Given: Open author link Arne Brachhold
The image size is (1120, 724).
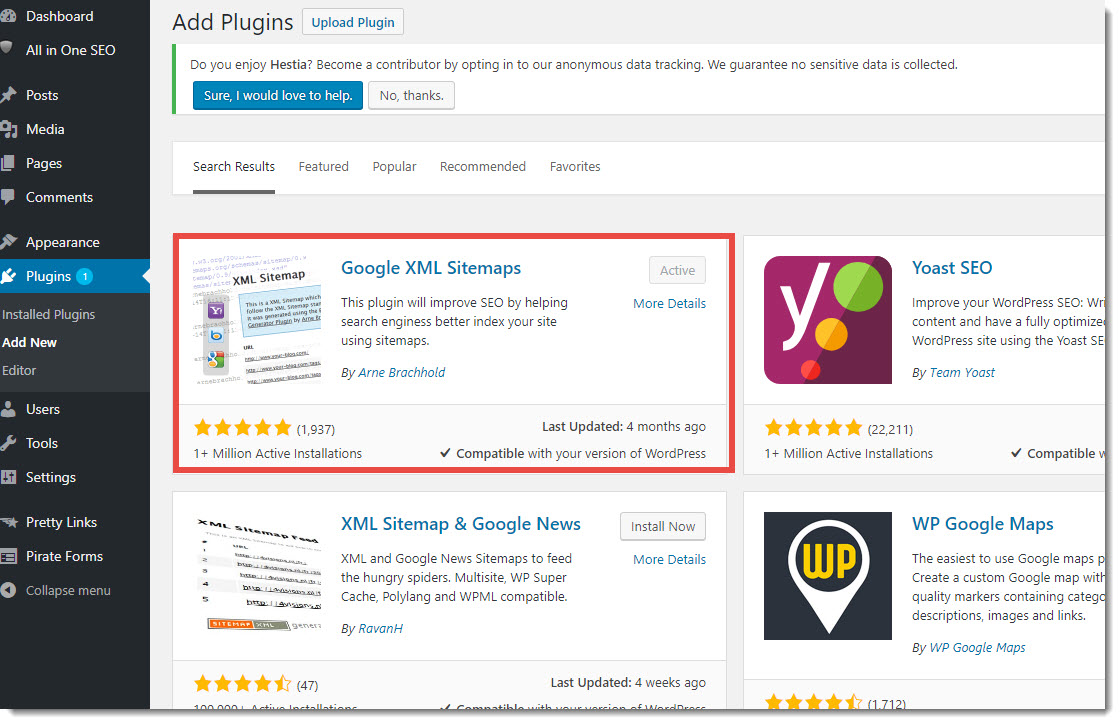Looking at the screenshot, I should [x=401, y=372].
